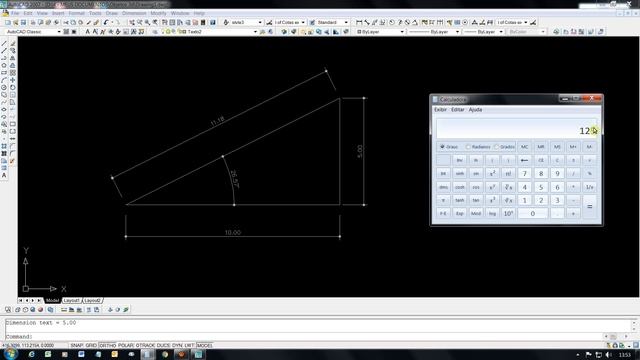
Task: Click the Center Mark dimension icon
Action: pyautogui.click(x=465, y=22)
